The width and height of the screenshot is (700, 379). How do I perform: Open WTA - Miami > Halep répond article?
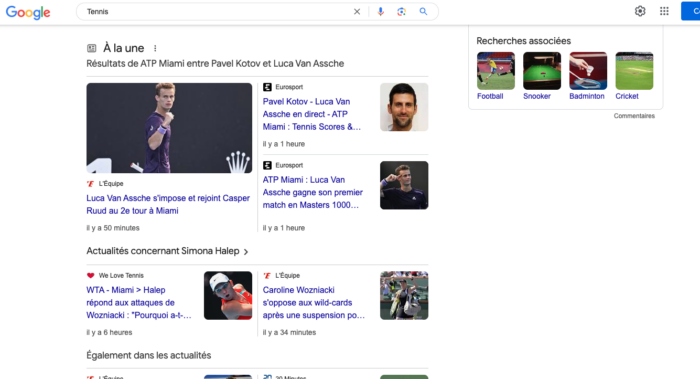click(x=139, y=303)
